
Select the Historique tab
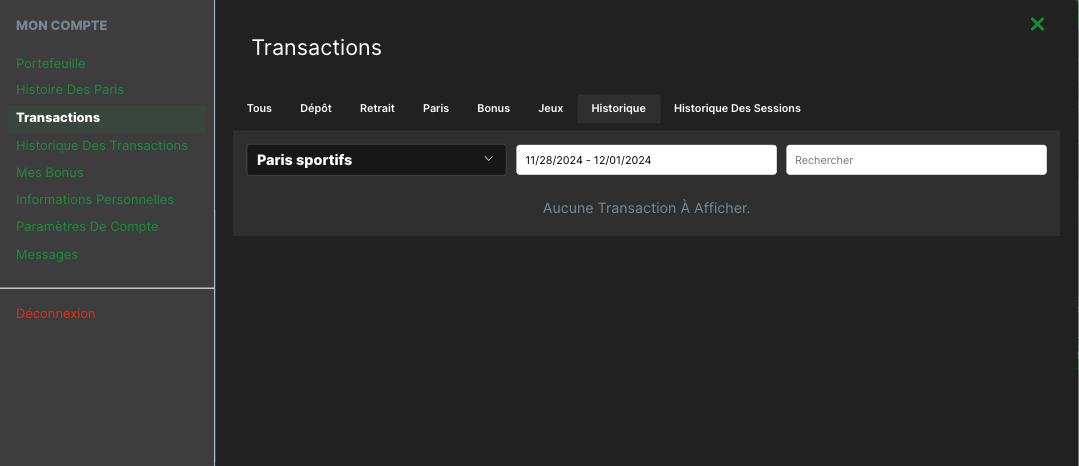point(618,108)
